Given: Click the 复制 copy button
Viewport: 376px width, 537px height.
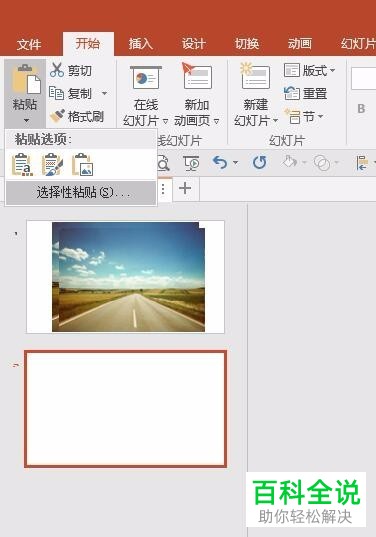Looking at the screenshot, I should [x=71, y=93].
